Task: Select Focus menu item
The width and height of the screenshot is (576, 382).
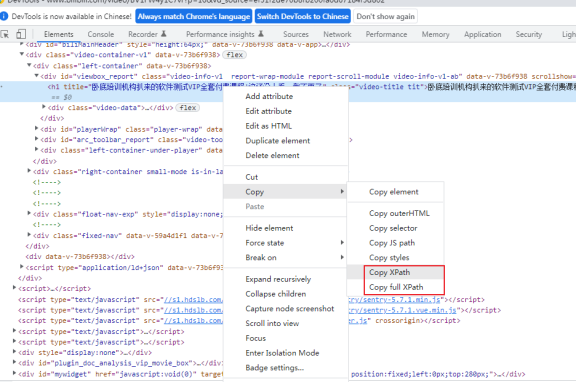Action: pyautogui.click(x=285, y=338)
